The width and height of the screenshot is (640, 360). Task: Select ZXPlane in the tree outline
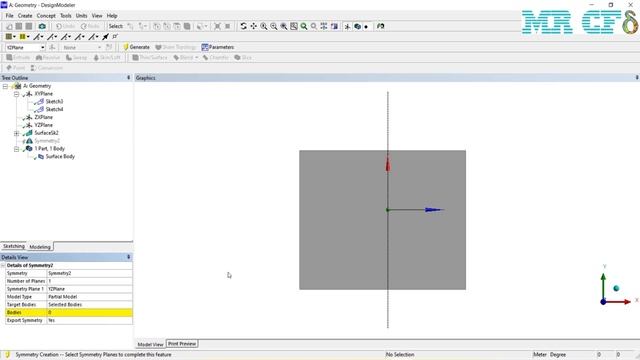point(43,117)
